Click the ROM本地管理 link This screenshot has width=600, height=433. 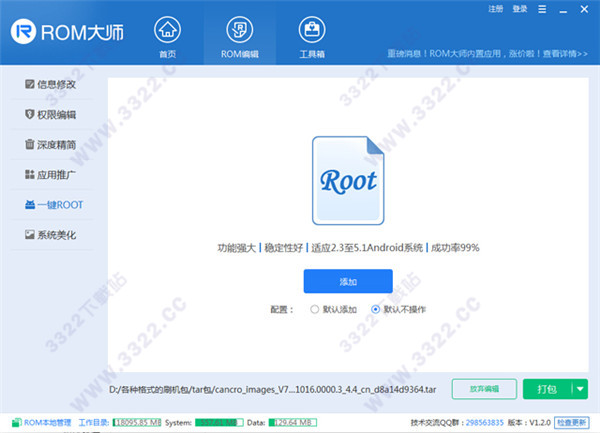click(x=47, y=423)
